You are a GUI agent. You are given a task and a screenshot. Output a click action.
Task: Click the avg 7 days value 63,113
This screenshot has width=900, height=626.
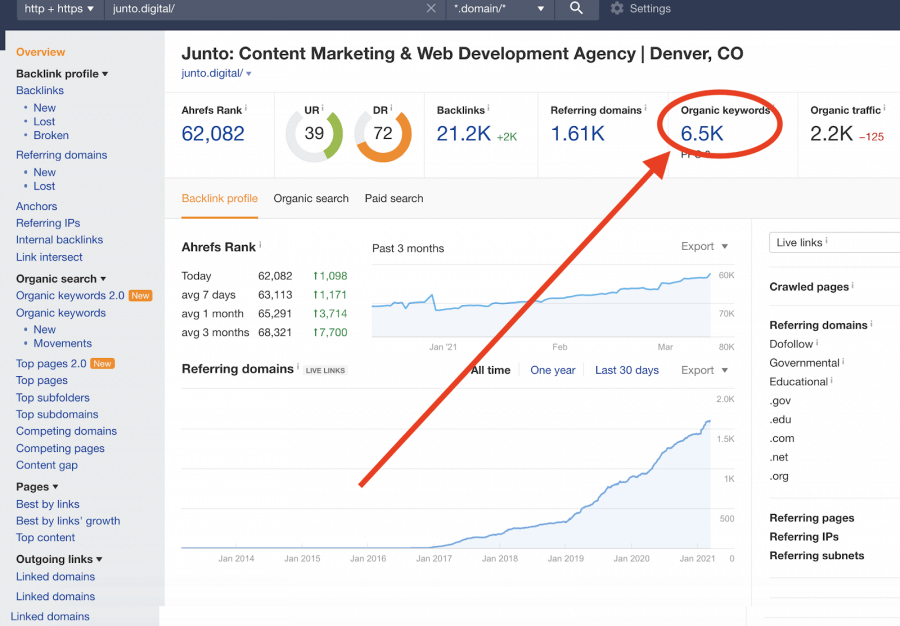click(x=275, y=295)
